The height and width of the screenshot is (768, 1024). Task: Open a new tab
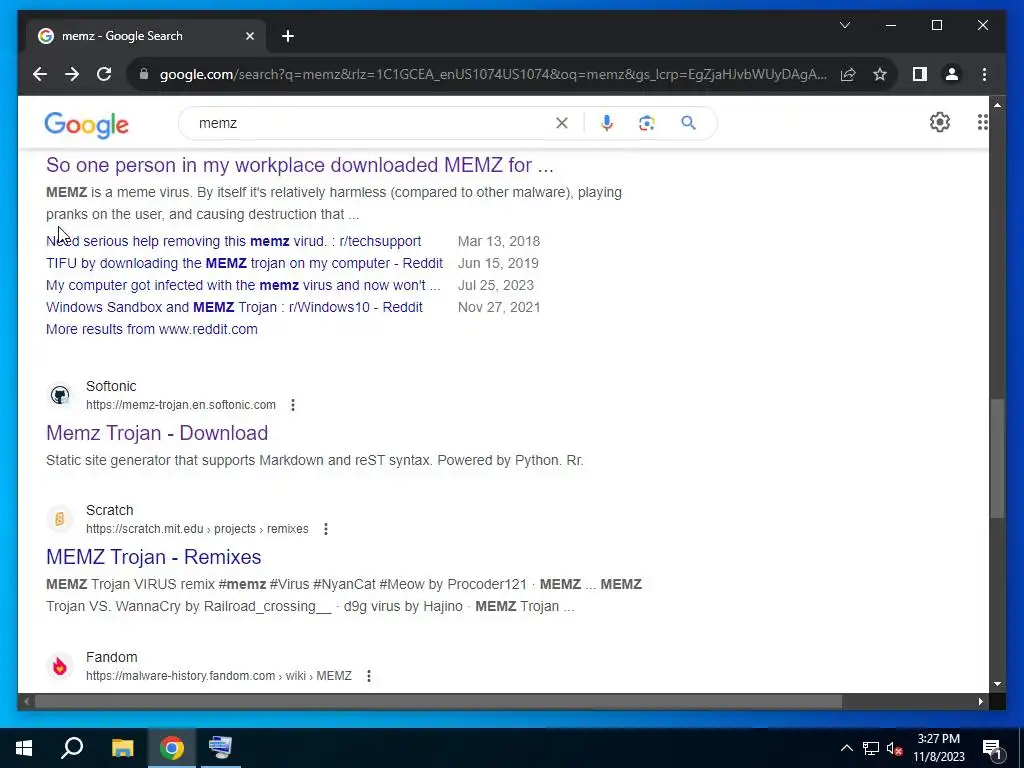point(288,36)
